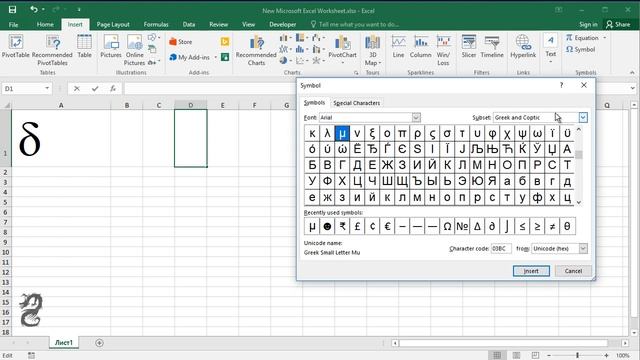Open the My Add-ins dropdown arrow
640x360 pixels.
(216, 58)
